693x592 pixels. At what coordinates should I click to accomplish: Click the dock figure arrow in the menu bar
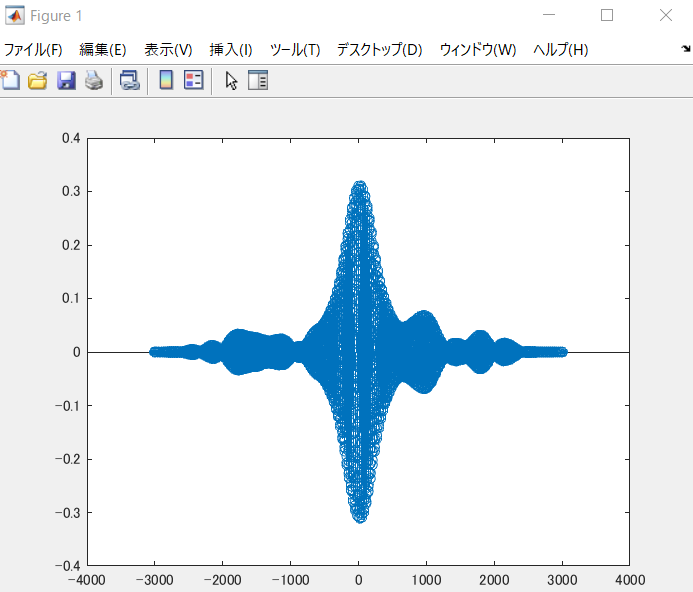point(686,49)
